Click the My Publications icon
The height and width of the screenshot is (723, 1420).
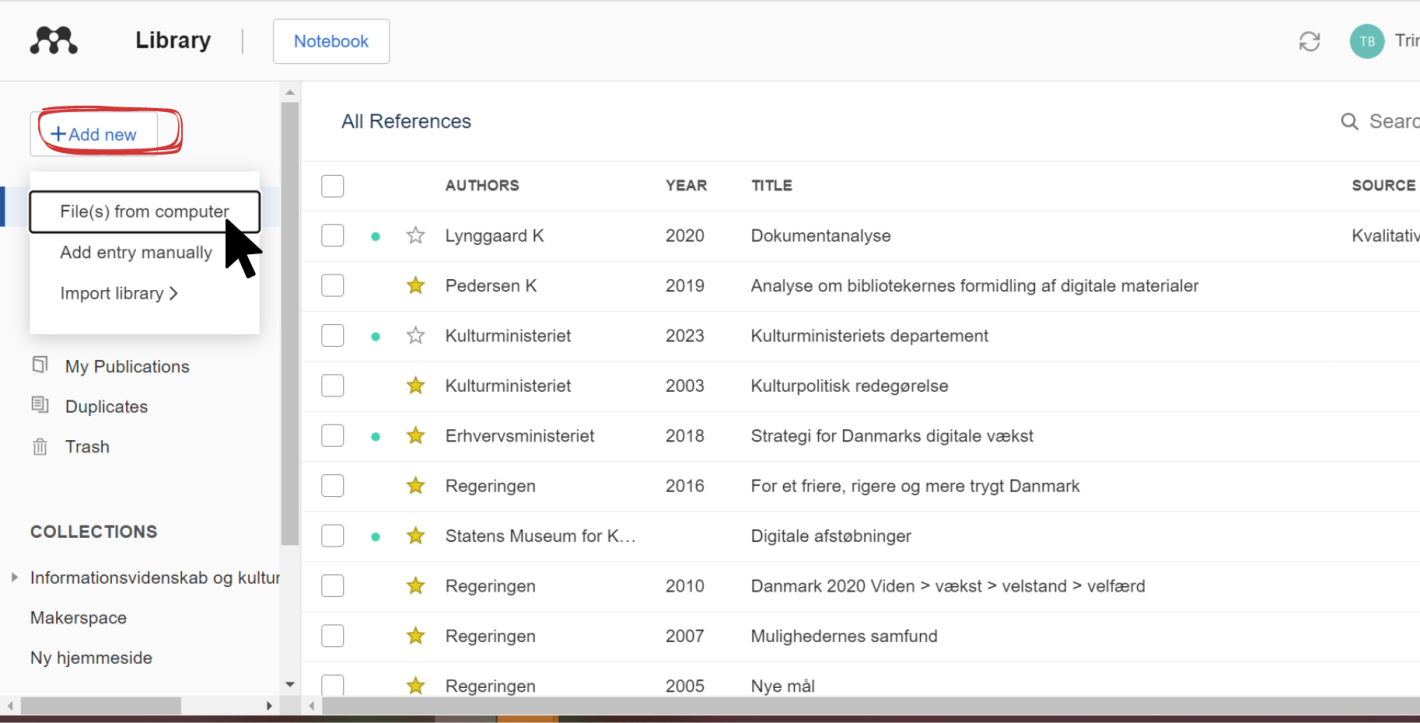pos(40,365)
